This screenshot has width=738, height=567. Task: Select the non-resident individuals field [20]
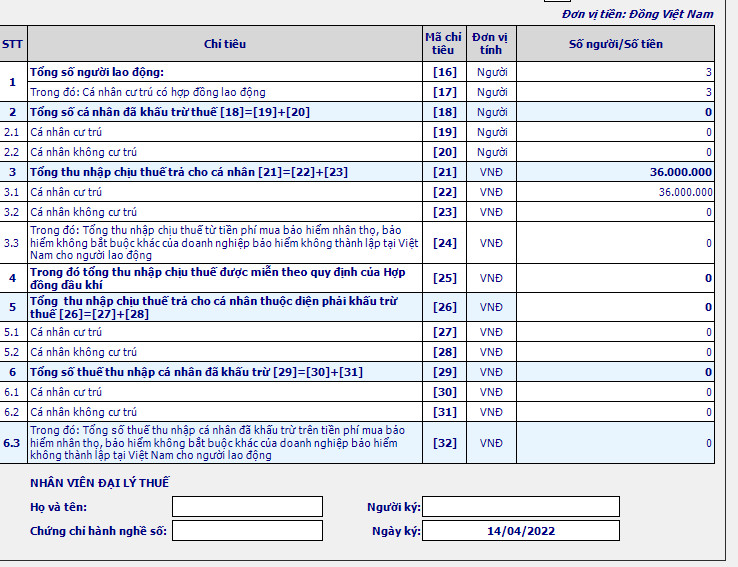[x=615, y=152]
